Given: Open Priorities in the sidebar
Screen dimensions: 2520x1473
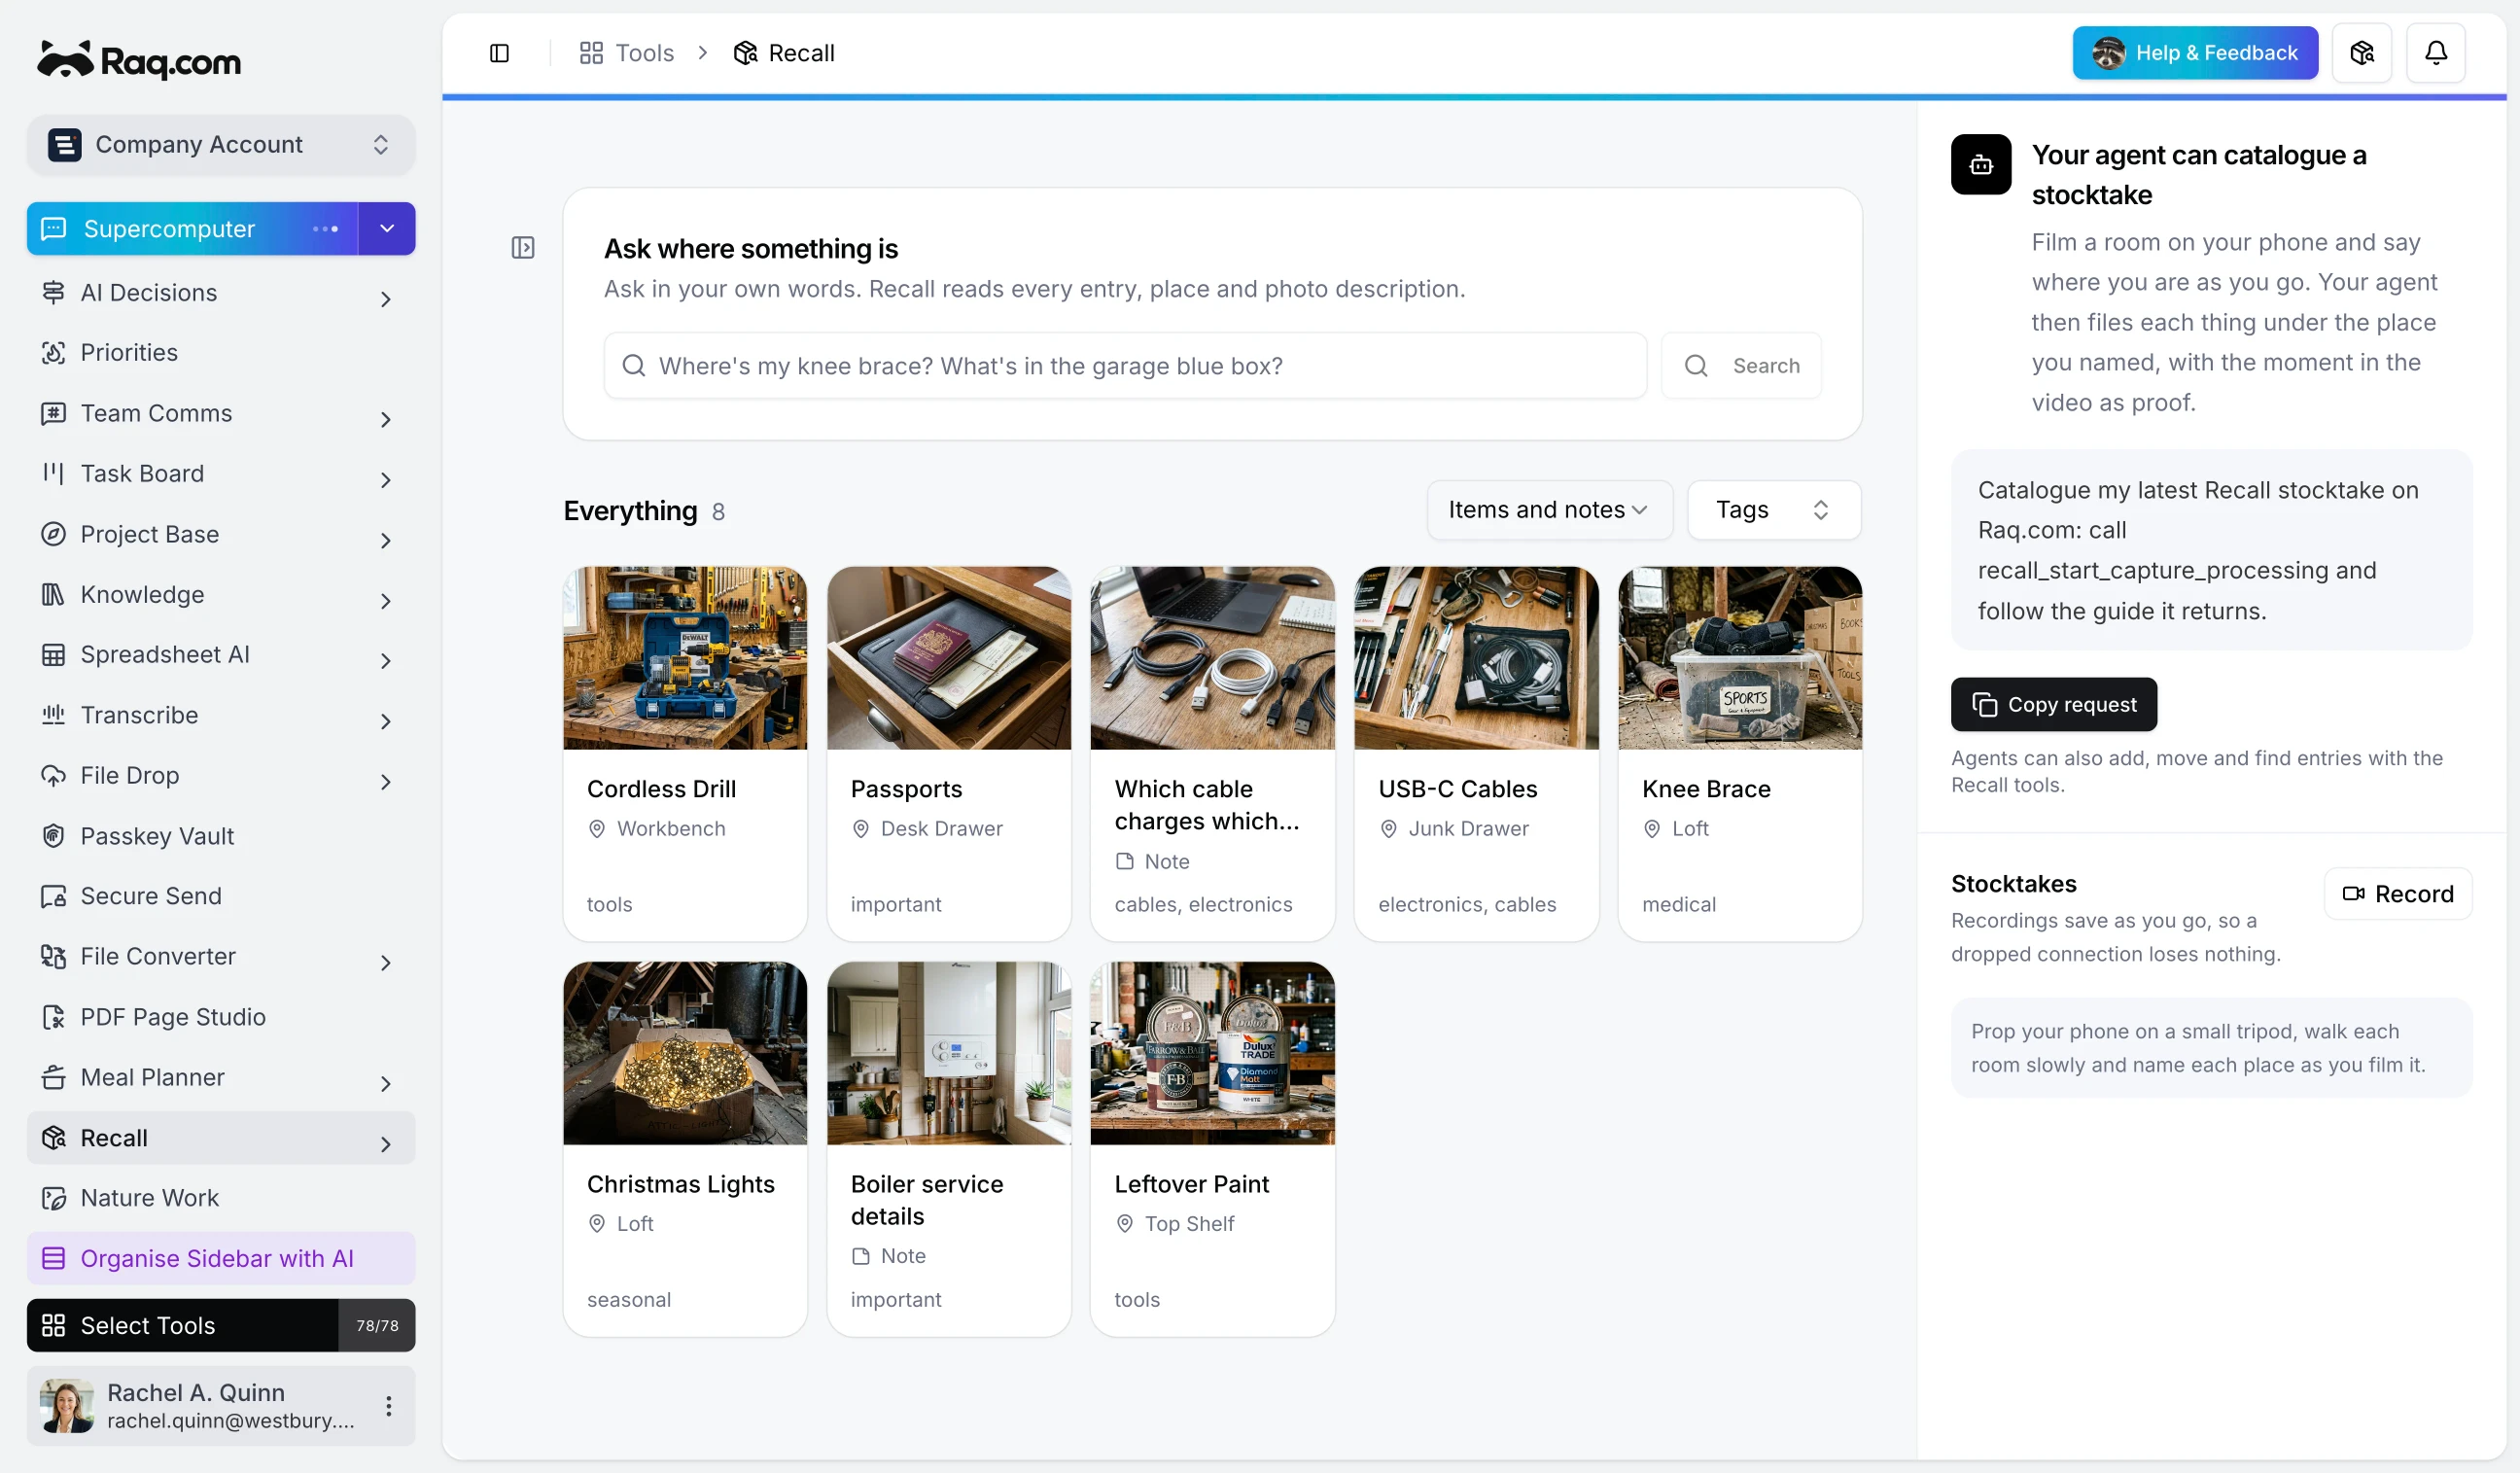Looking at the screenshot, I should [x=220, y=352].
